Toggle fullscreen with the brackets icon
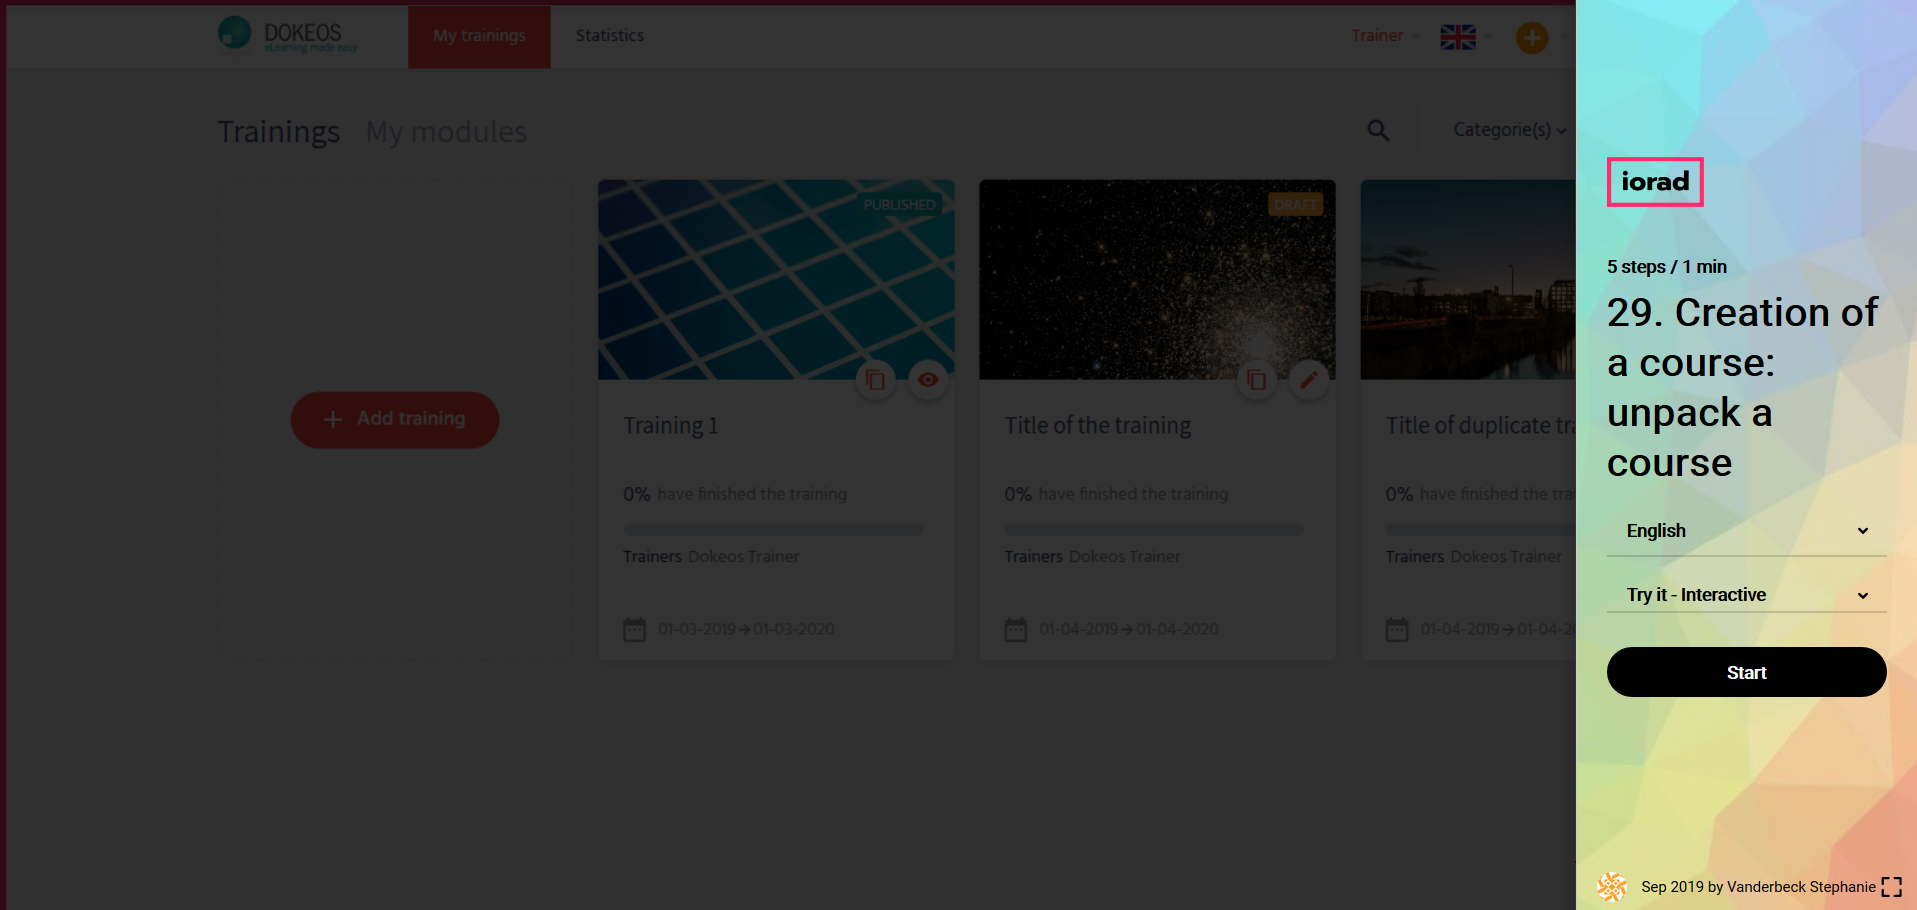 click(1891, 887)
